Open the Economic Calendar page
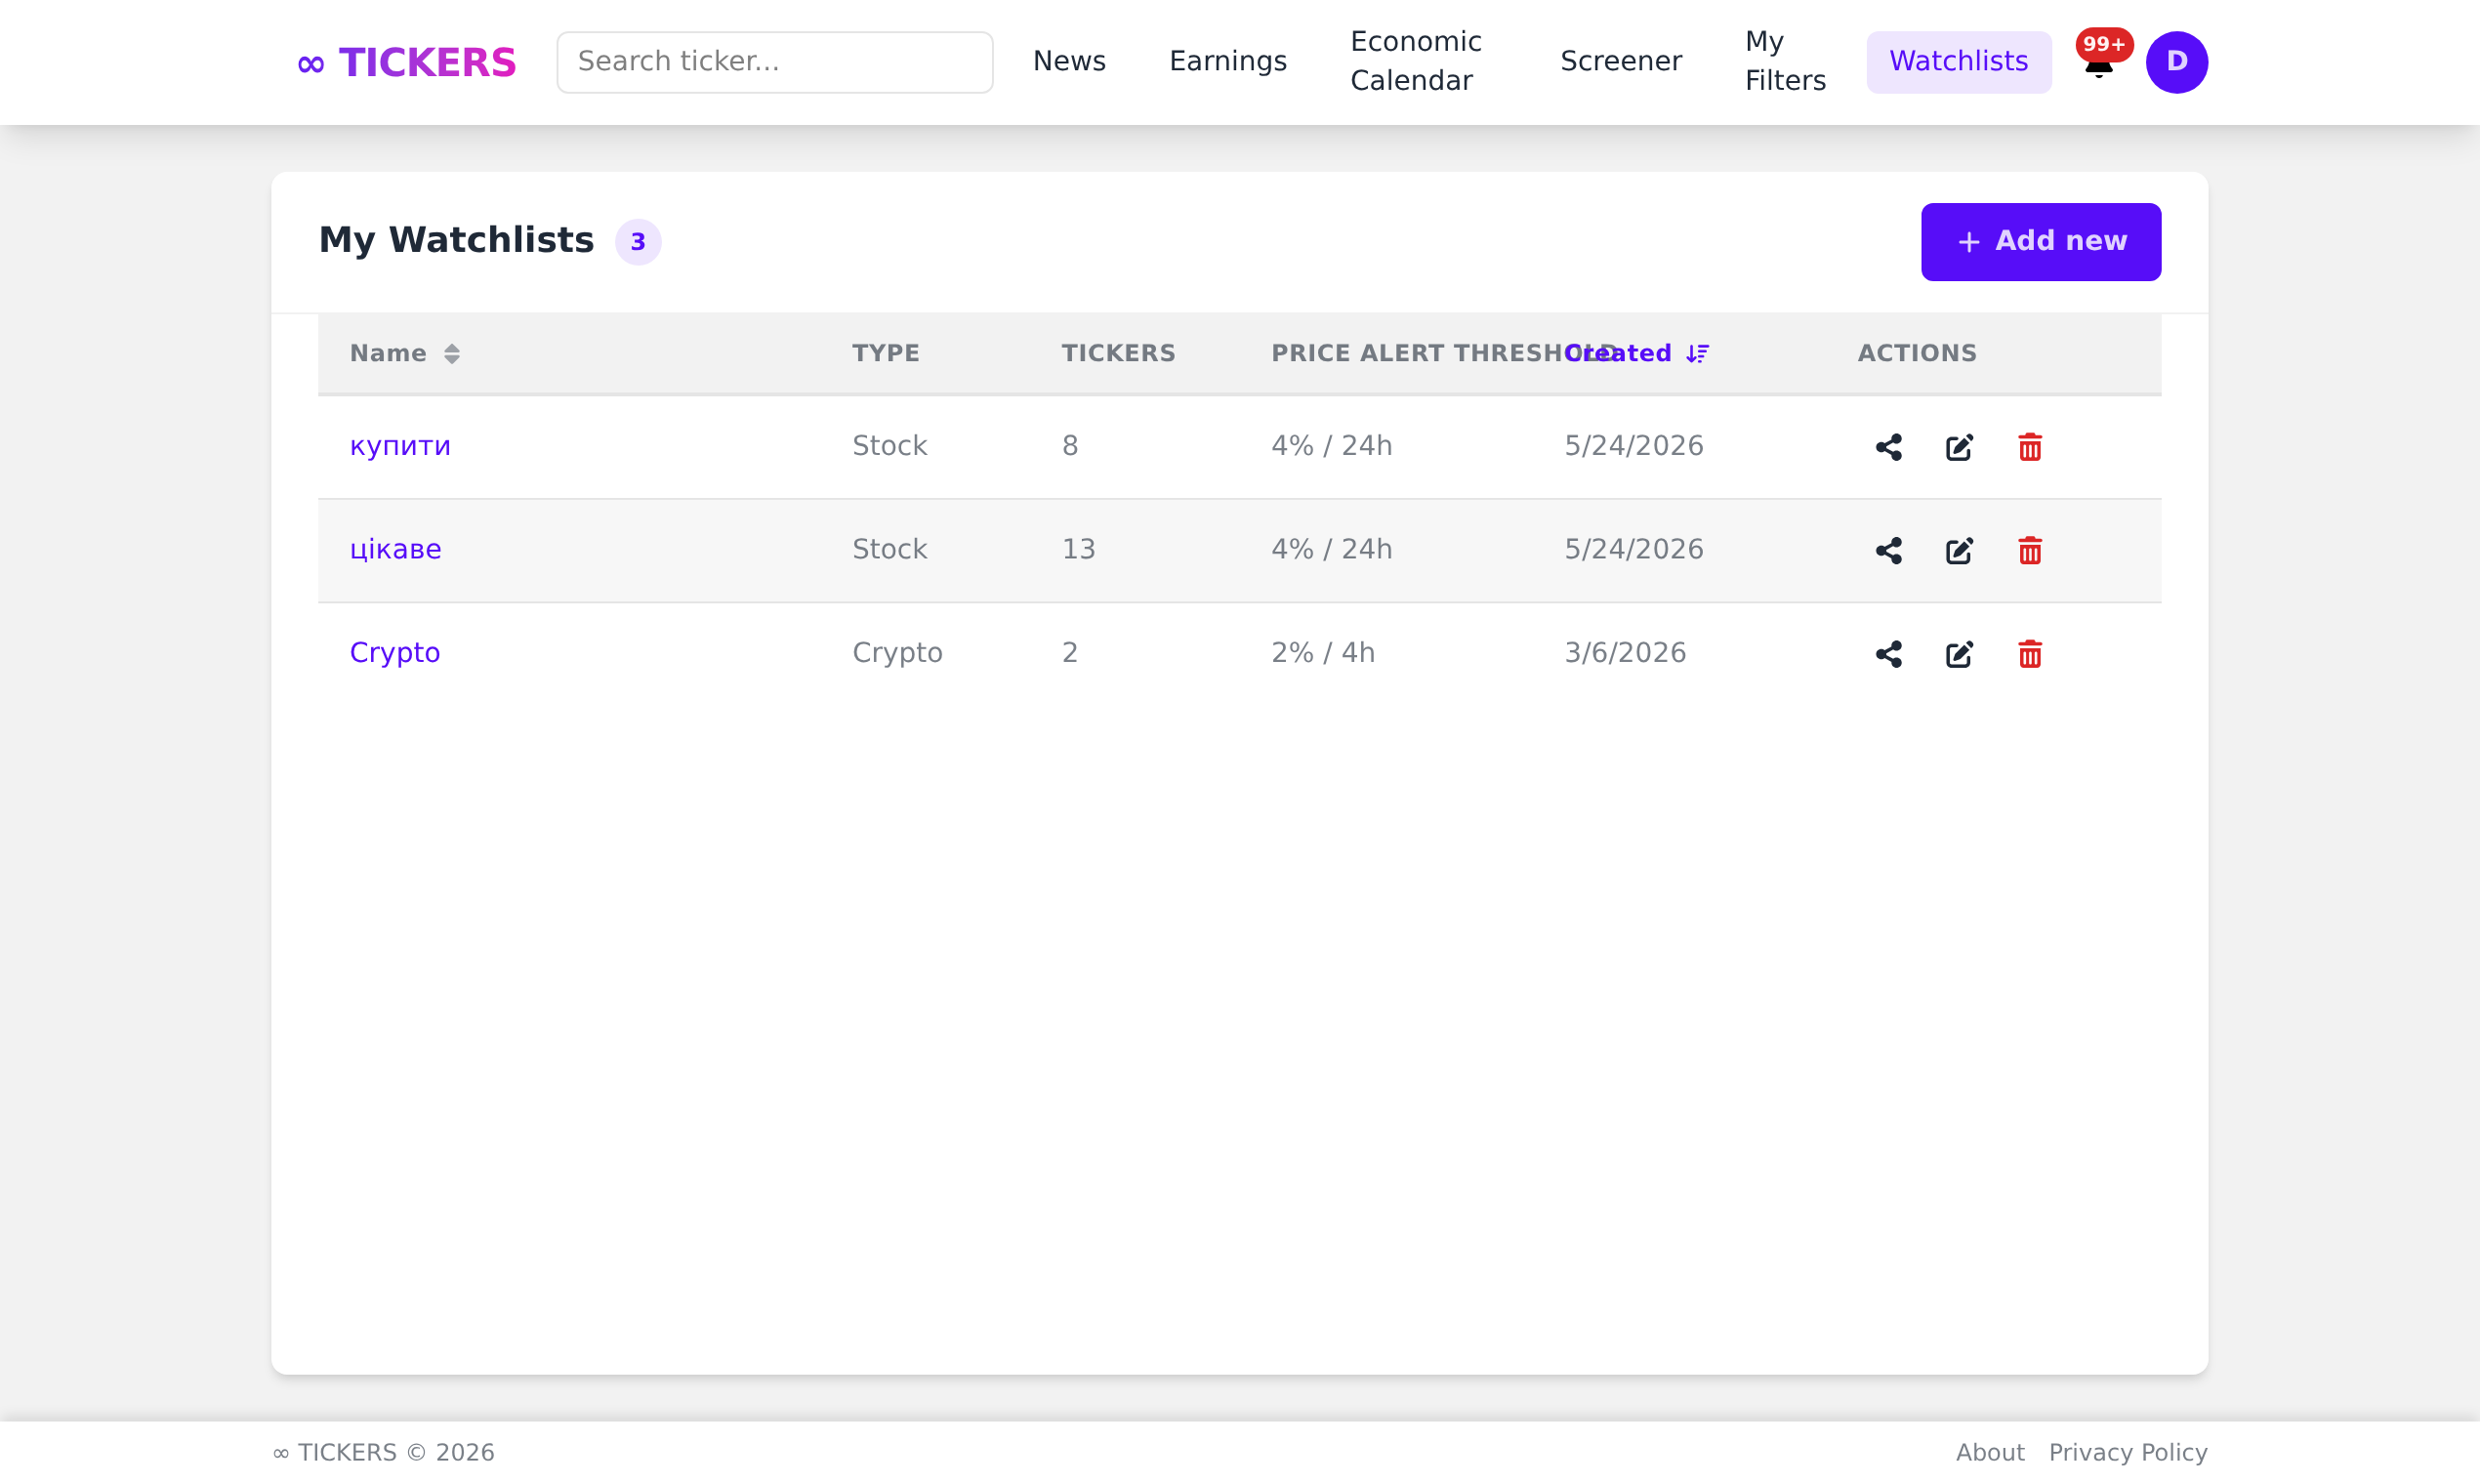 pos(1416,61)
